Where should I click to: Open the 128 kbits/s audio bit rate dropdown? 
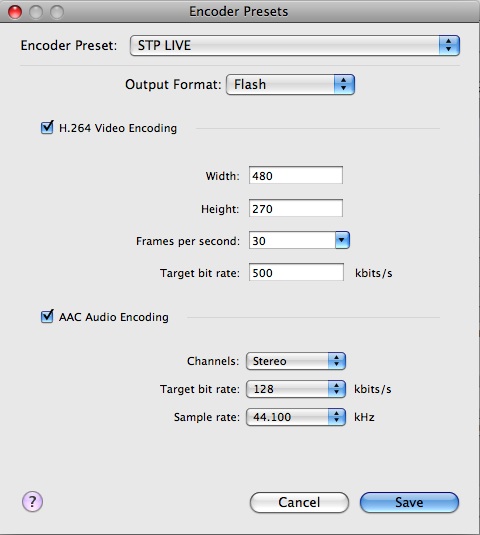296,389
